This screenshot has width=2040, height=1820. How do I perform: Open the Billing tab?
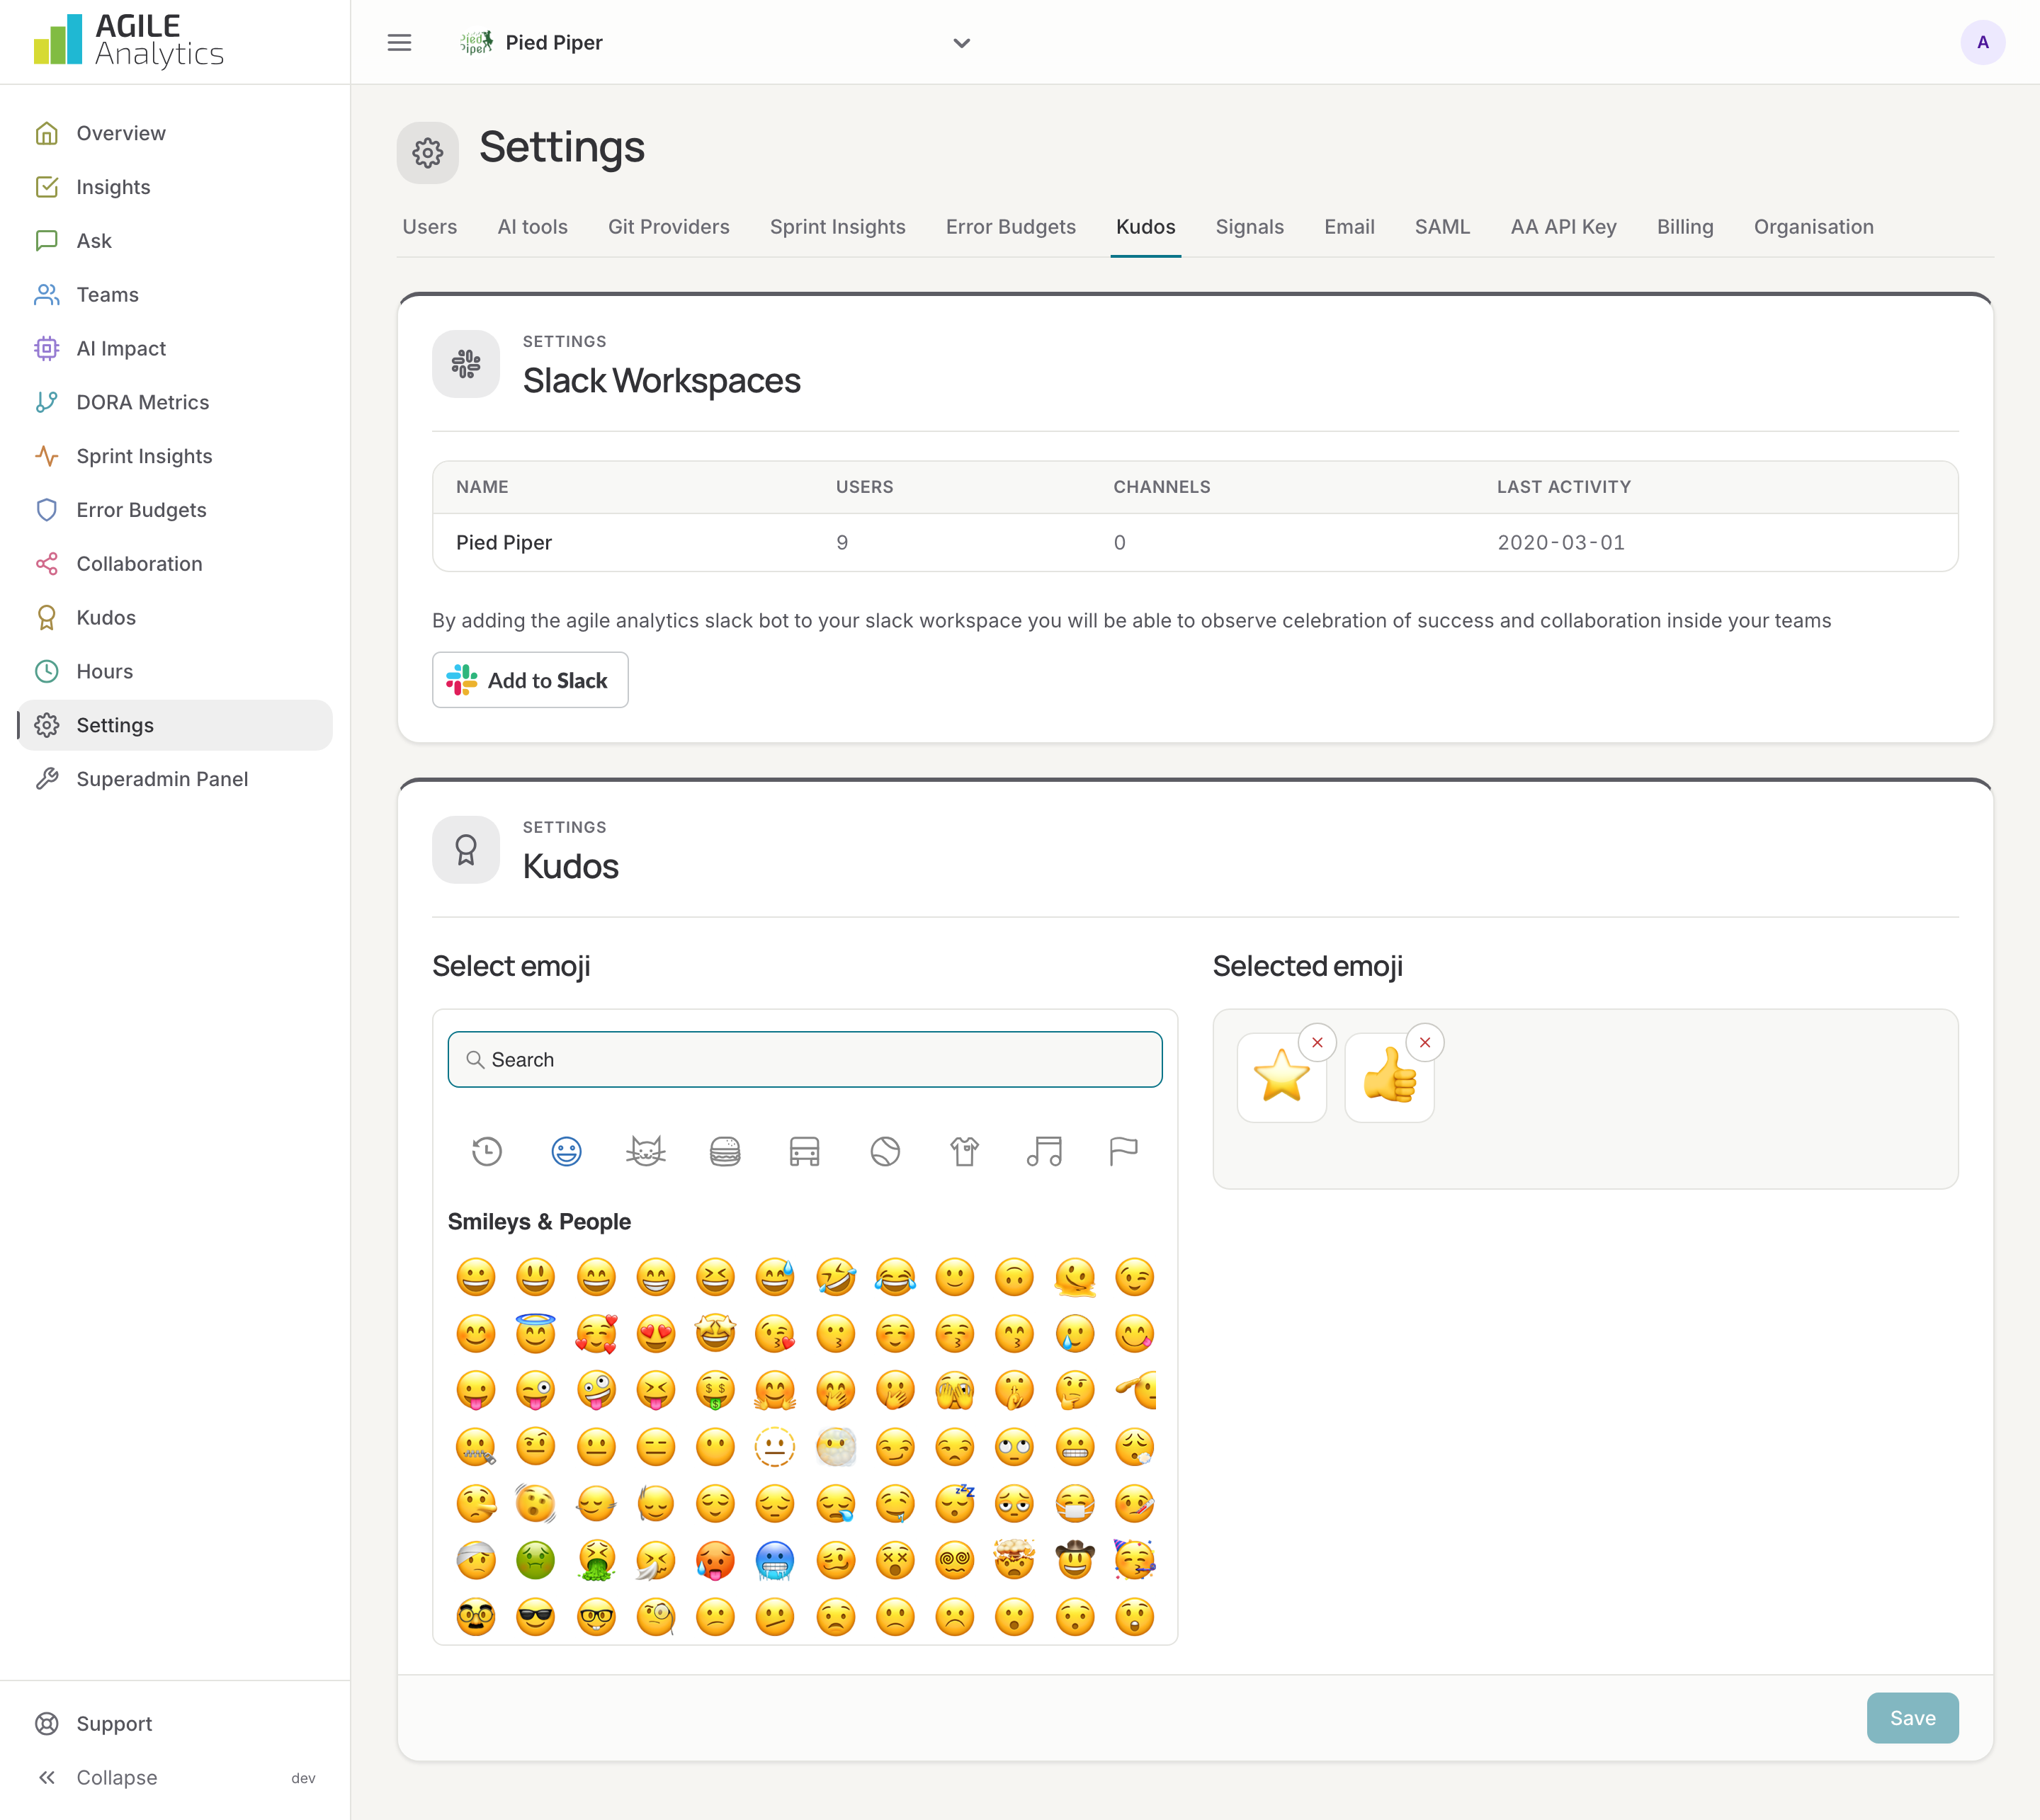(1685, 227)
